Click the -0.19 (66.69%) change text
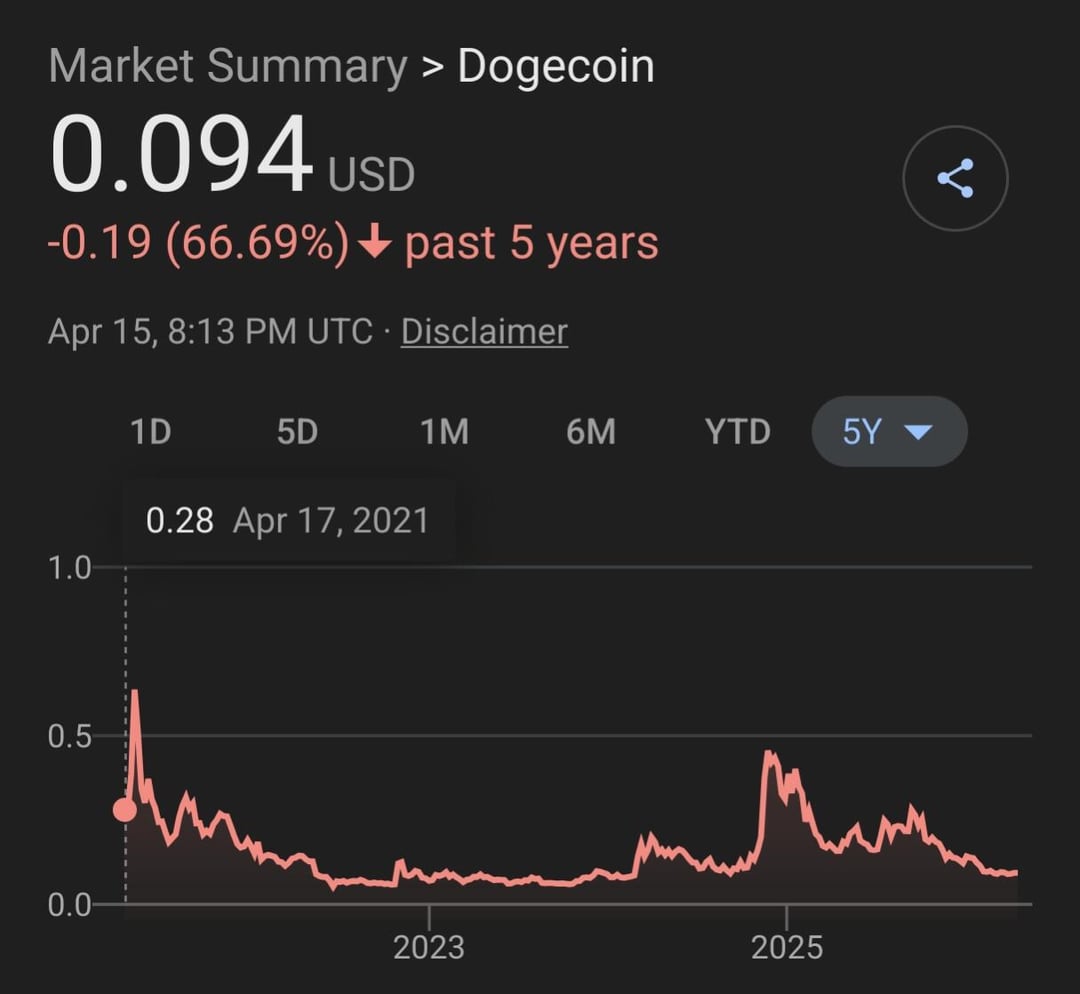This screenshot has height=994, width=1080. [199, 244]
